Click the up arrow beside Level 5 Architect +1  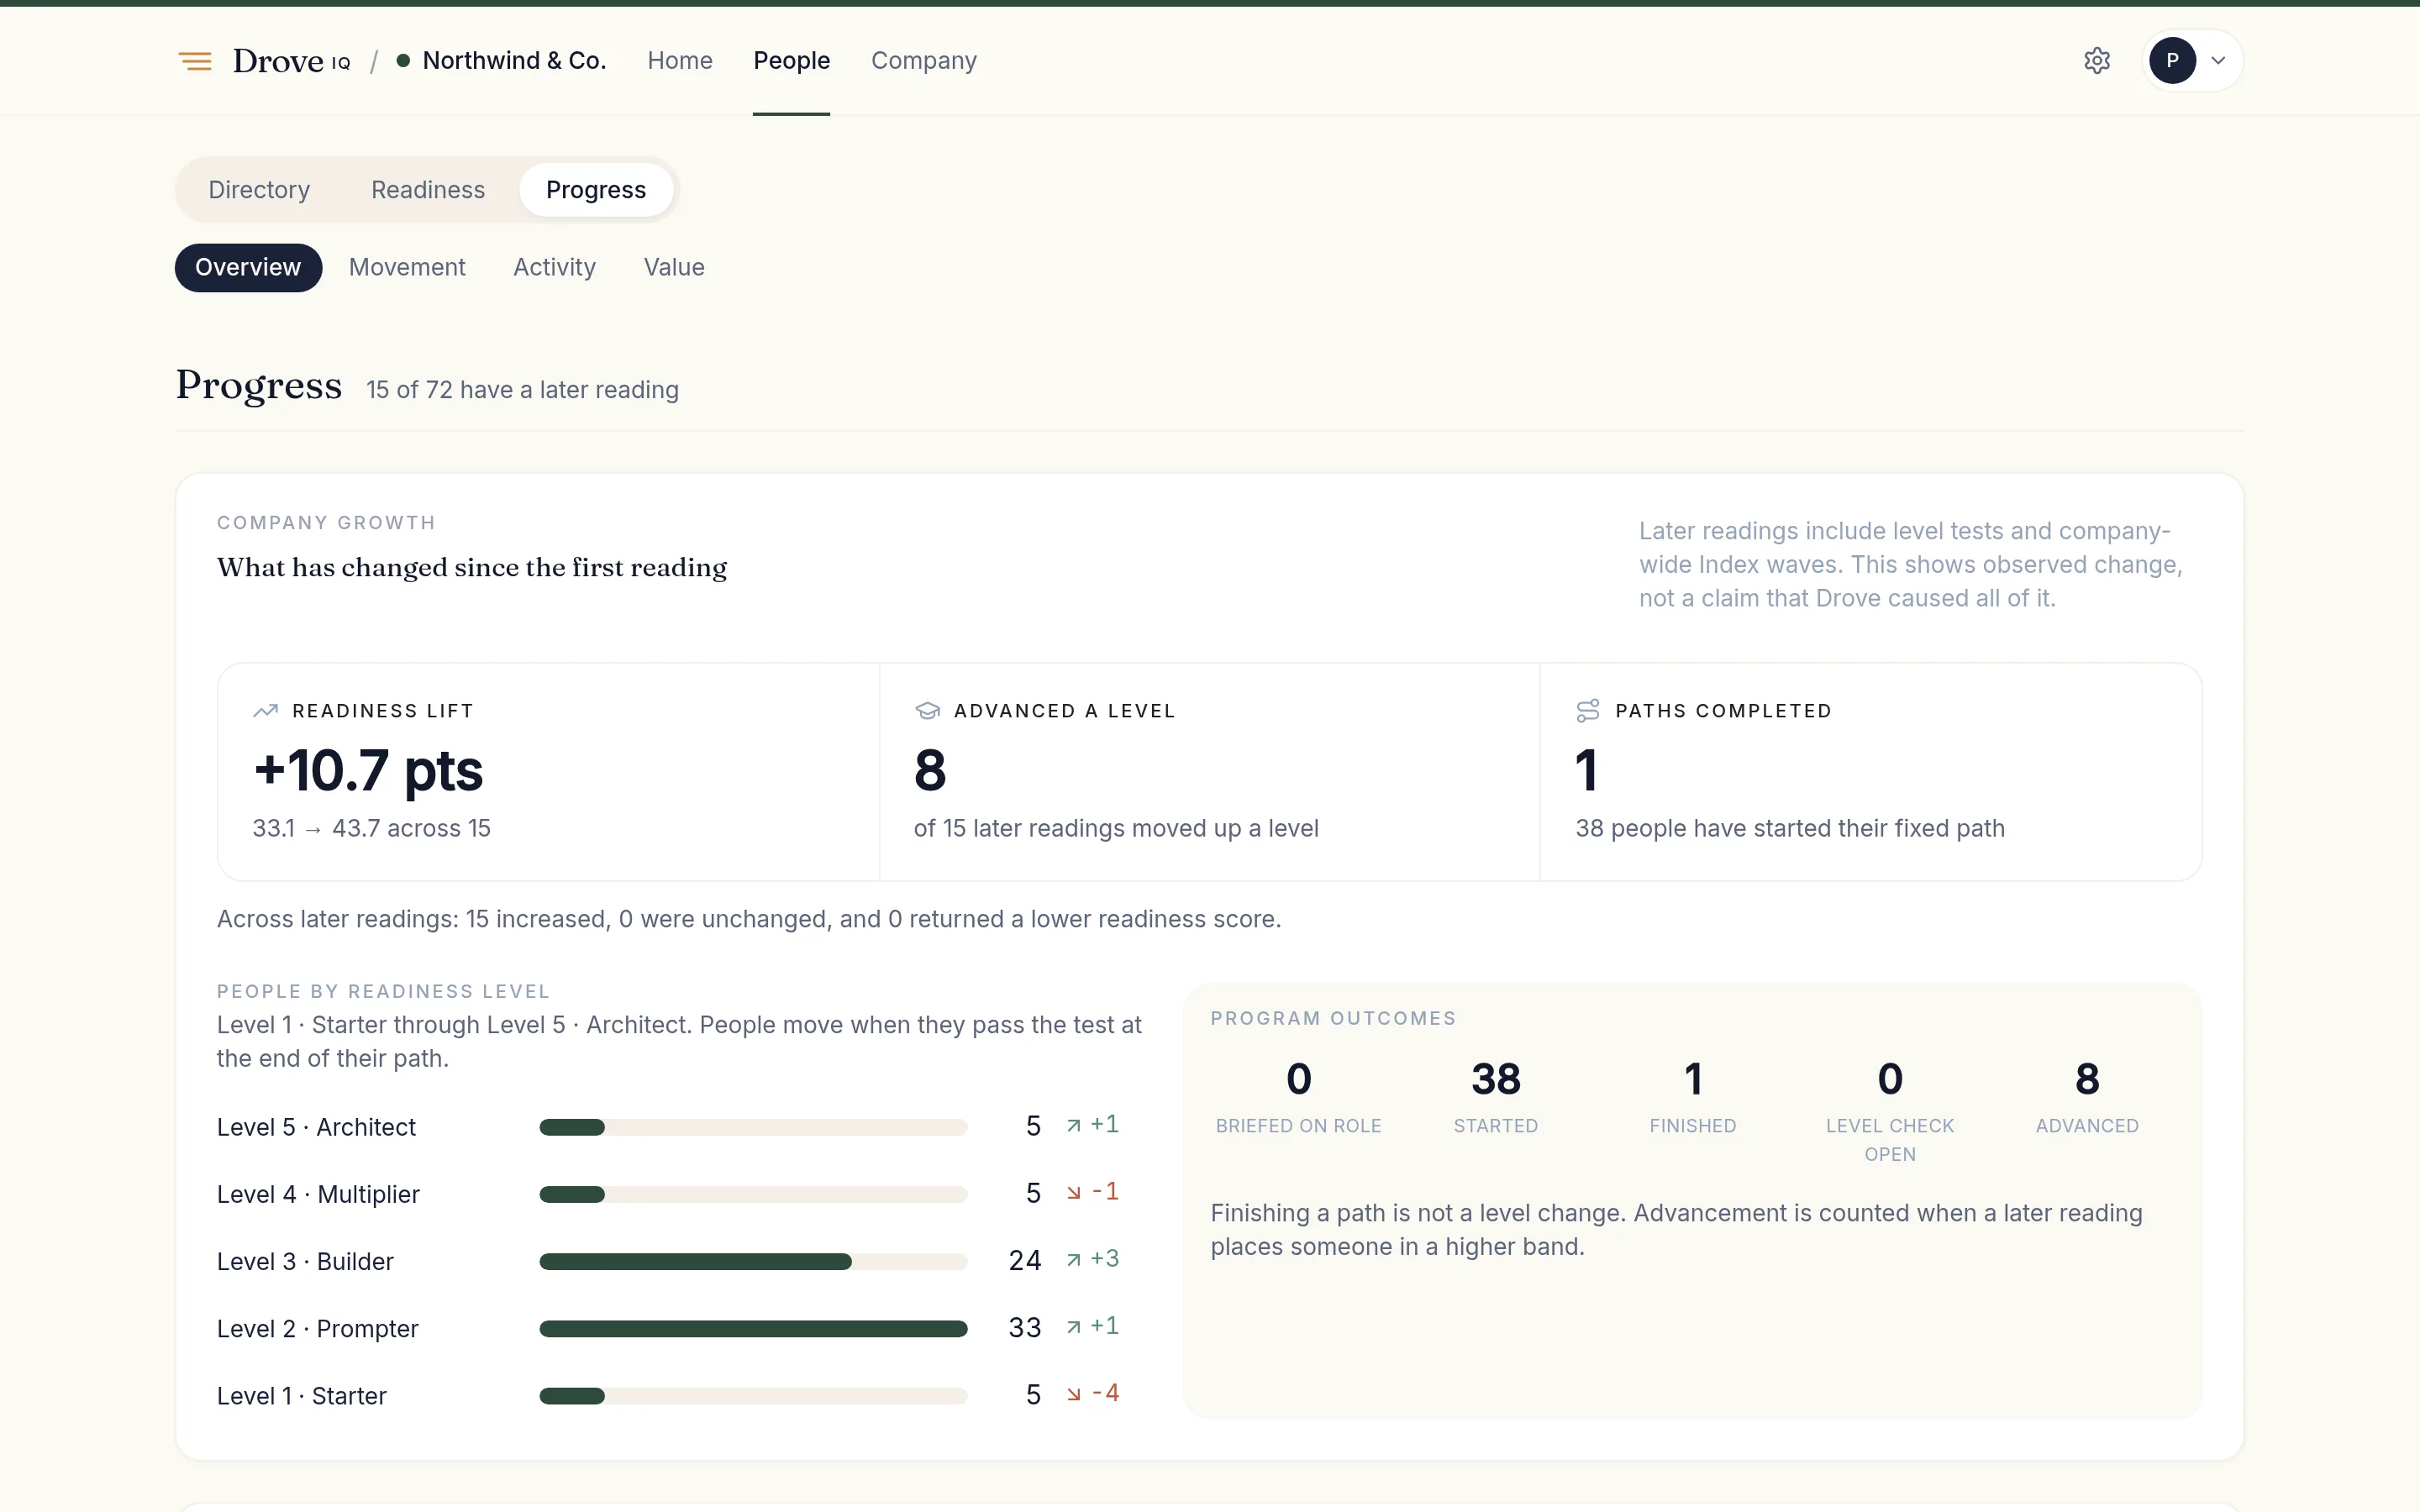pyautogui.click(x=1073, y=1126)
